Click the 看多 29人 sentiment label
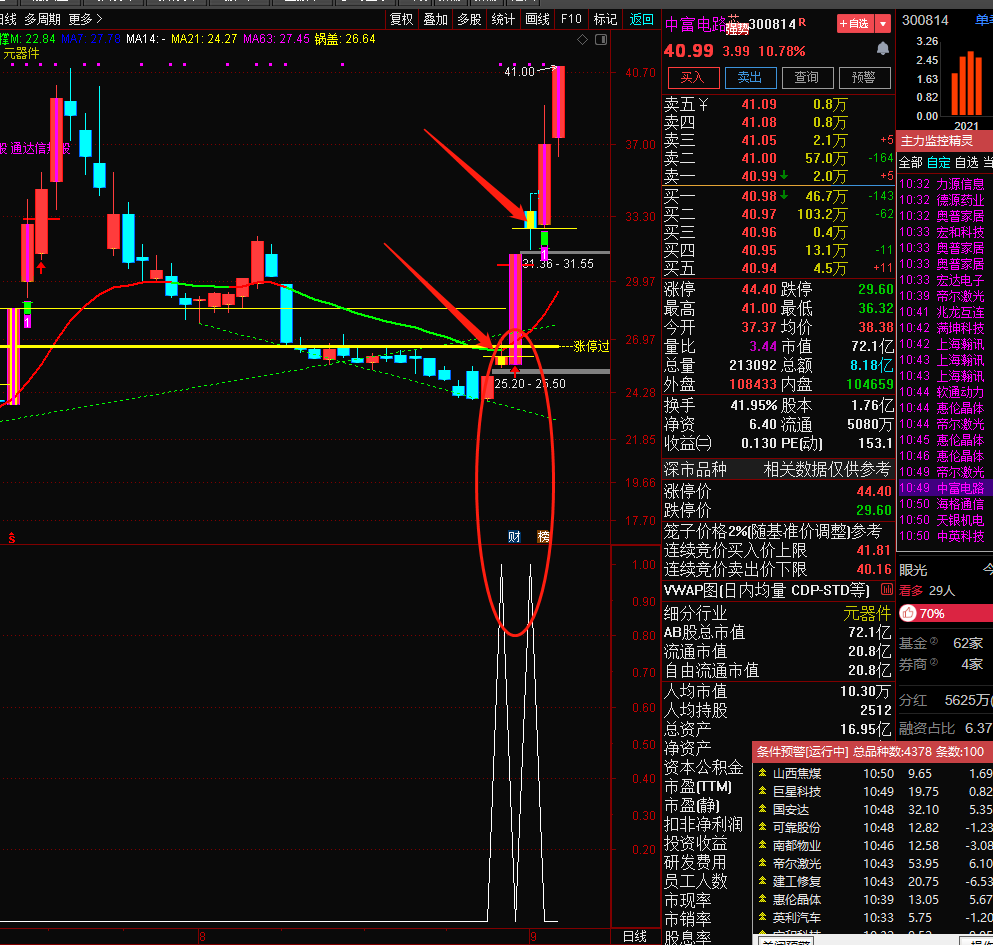Image resolution: width=993 pixels, height=945 pixels. [927, 590]
